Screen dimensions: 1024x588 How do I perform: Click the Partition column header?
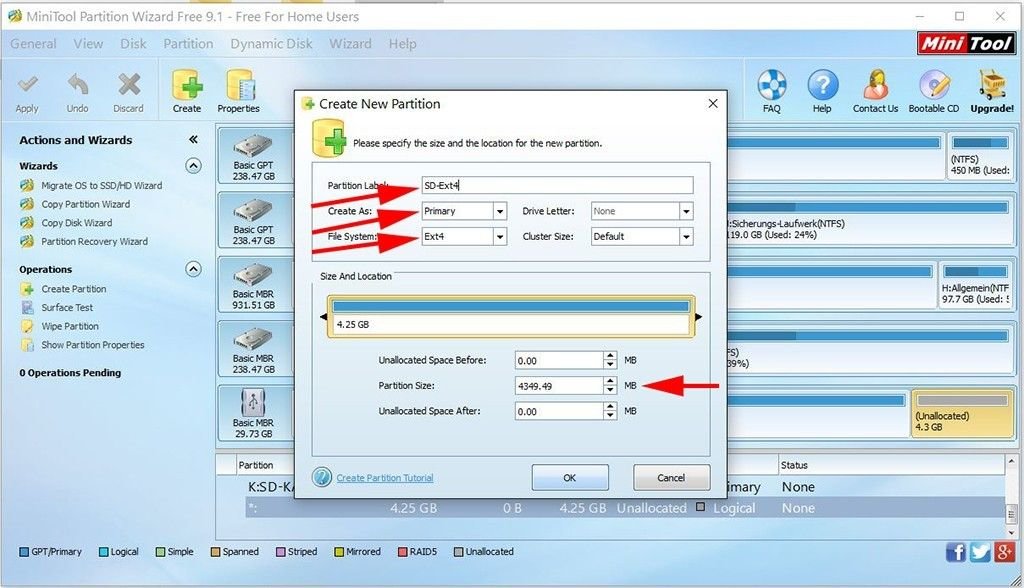click(x=256, y=465)
